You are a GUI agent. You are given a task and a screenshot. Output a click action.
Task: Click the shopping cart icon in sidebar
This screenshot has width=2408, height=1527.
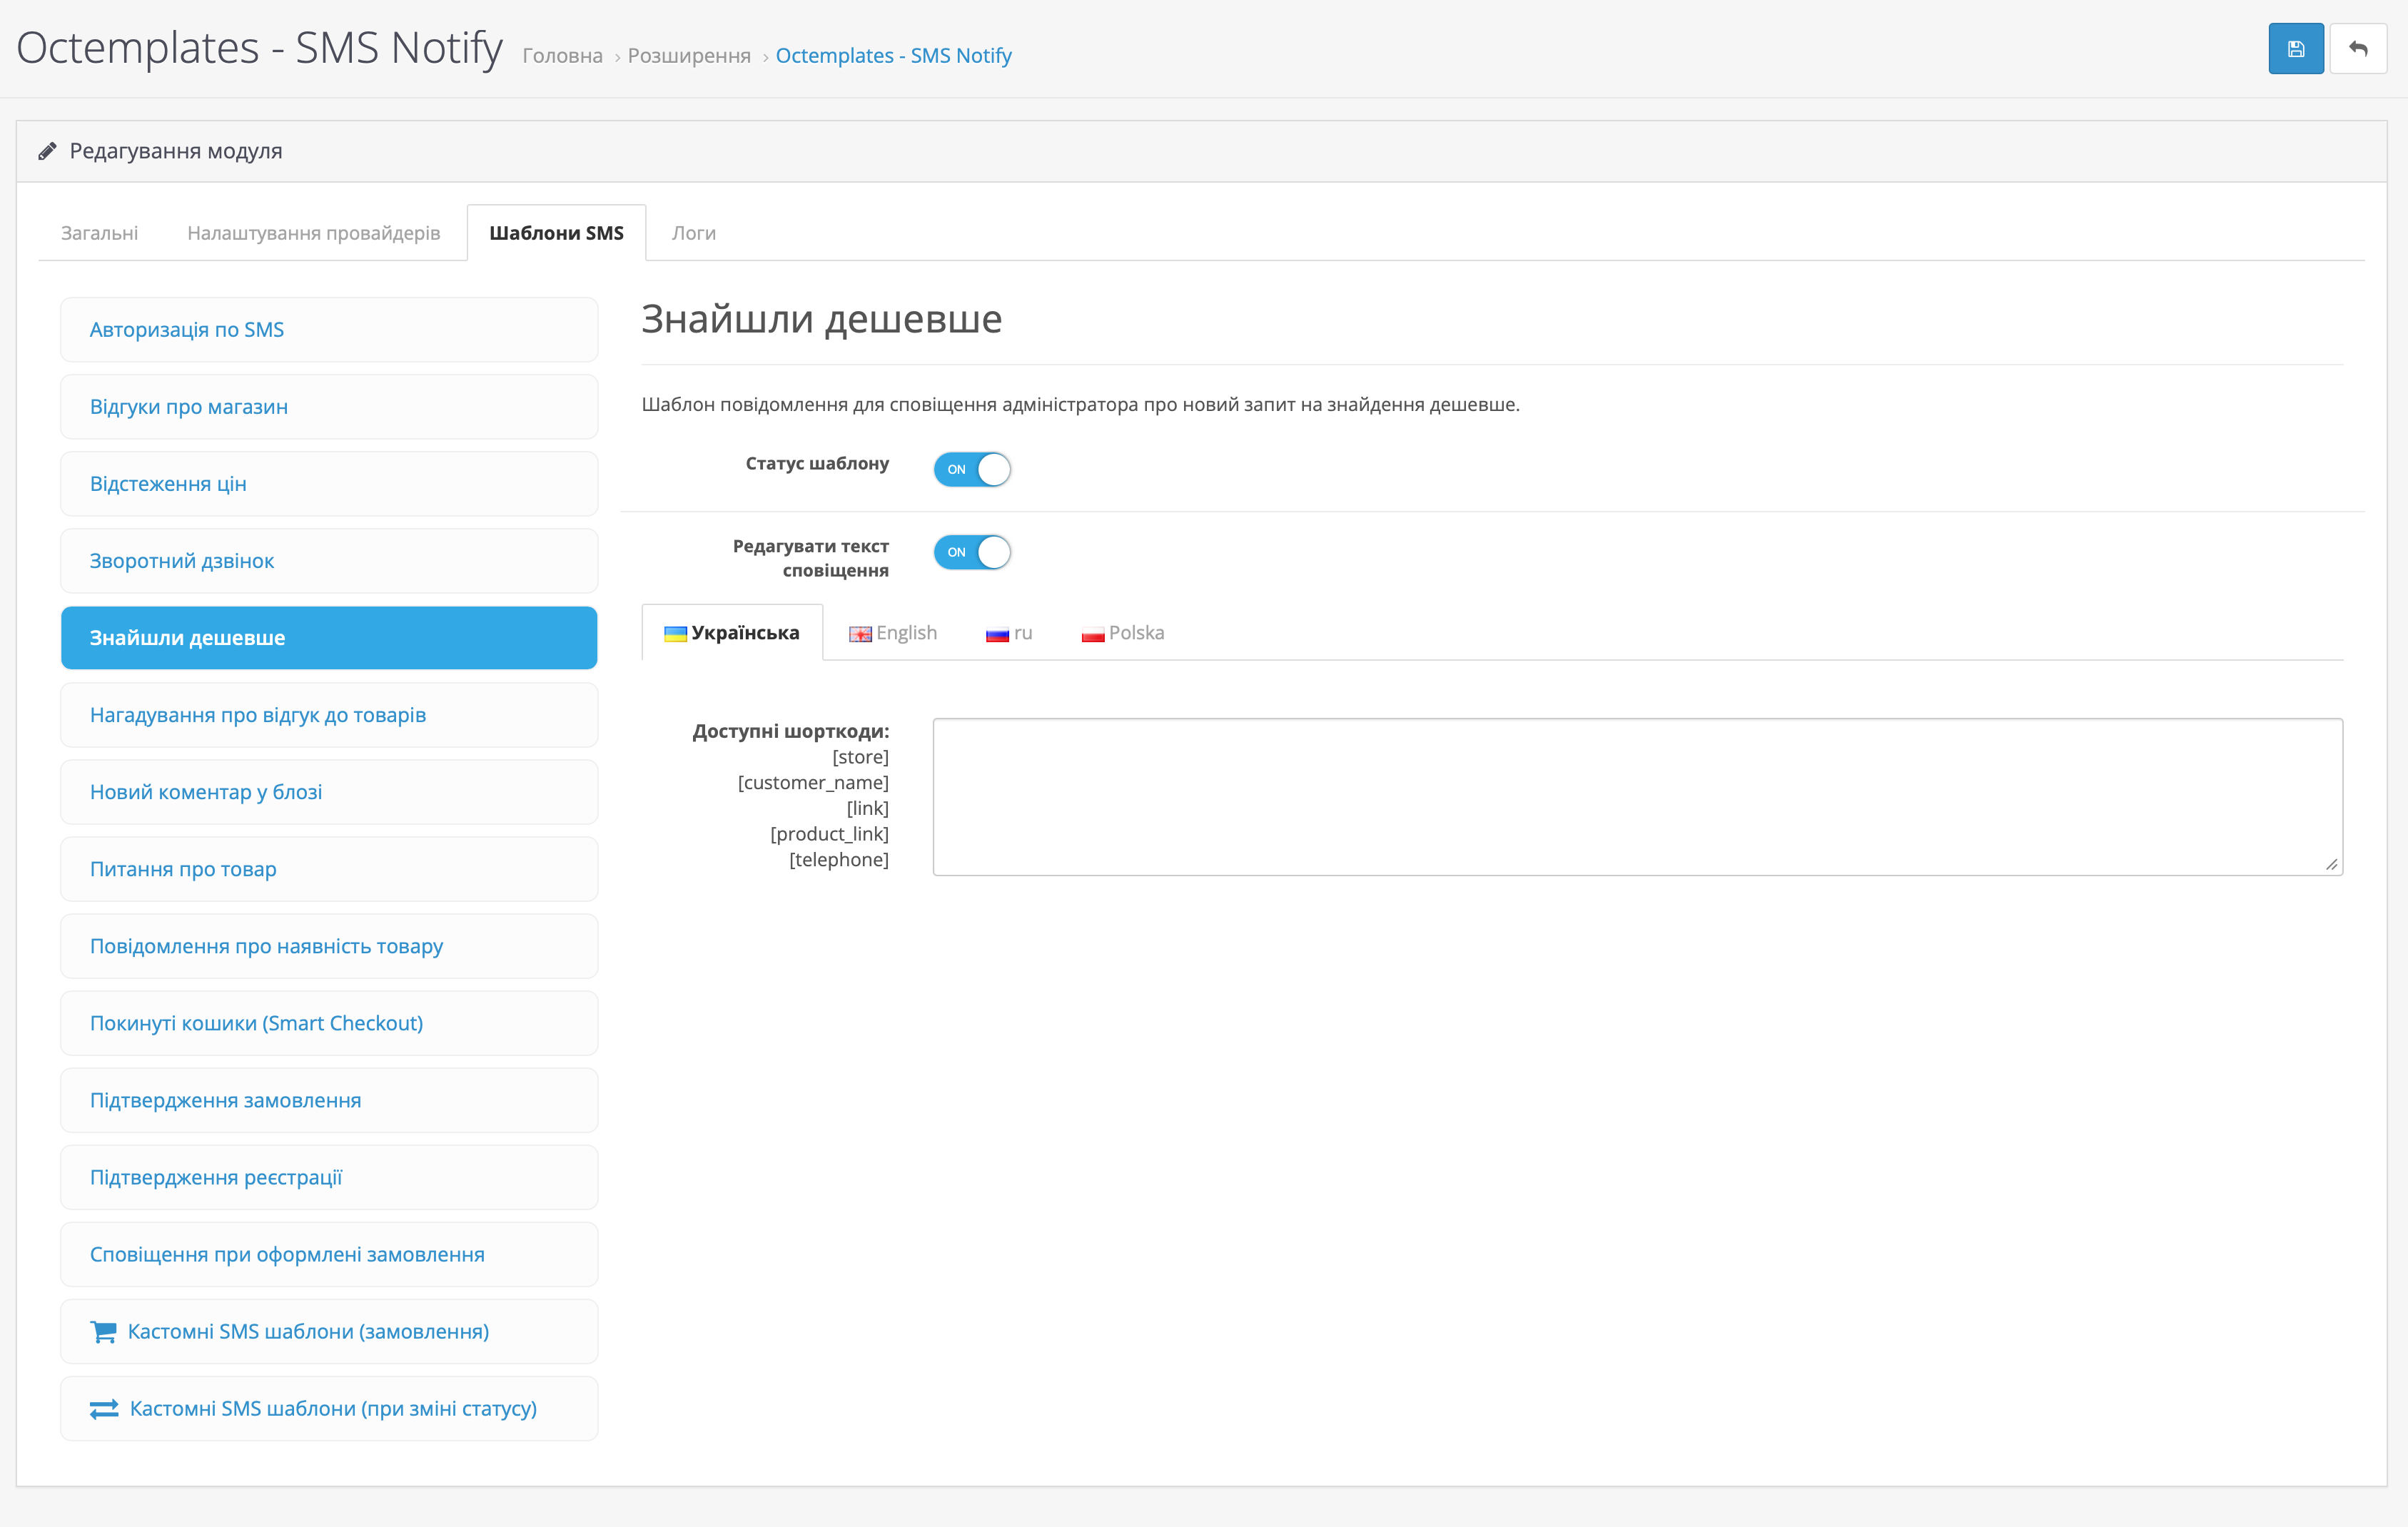[x=103, y=1331]
